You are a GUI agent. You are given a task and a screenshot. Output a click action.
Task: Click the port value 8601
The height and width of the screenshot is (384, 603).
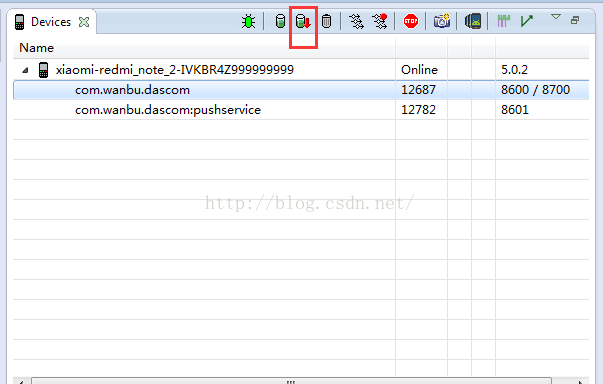pyautogui.click(x=515, y=110)
